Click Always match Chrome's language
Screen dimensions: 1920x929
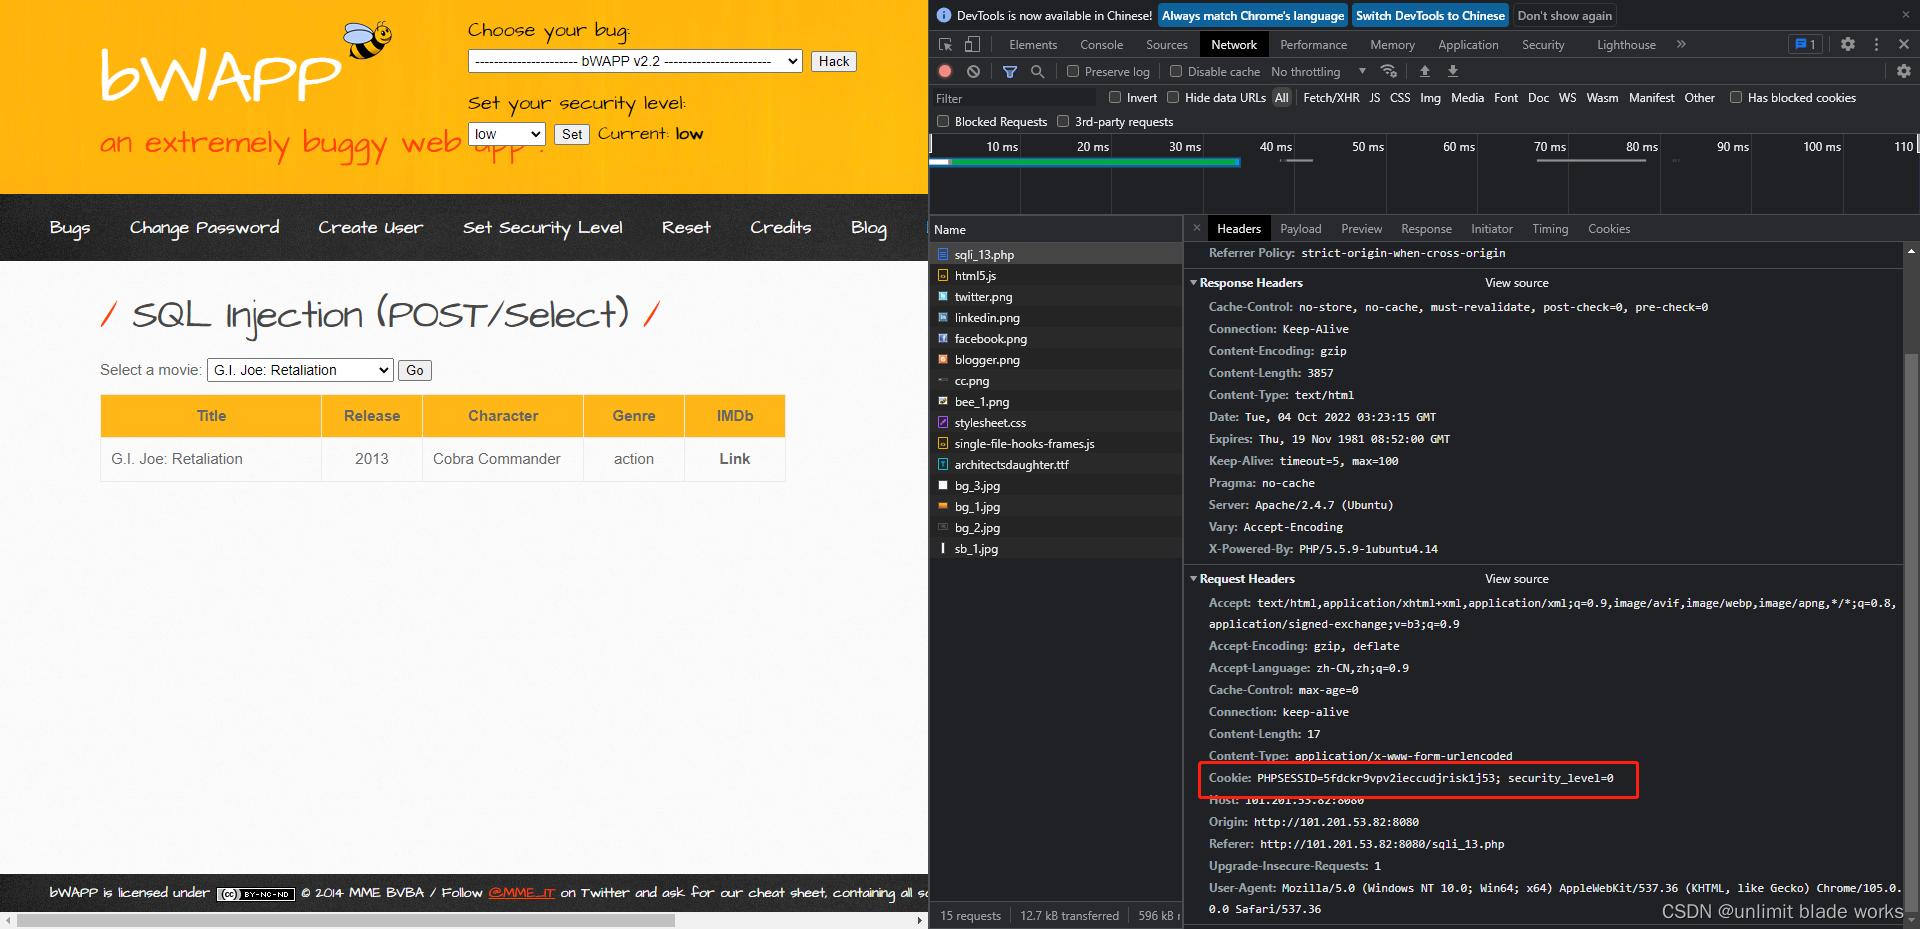point(1253,15)
